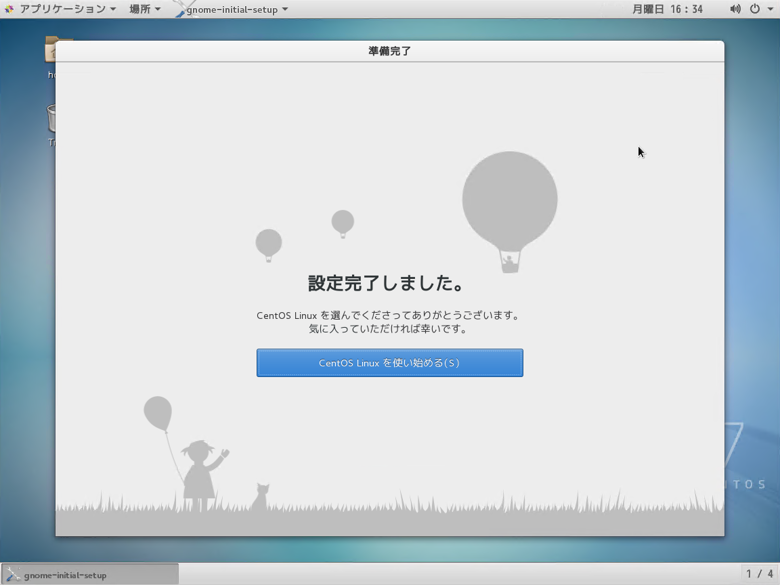Expand the system menu arrow beside power icon

(x=770, y=9)
